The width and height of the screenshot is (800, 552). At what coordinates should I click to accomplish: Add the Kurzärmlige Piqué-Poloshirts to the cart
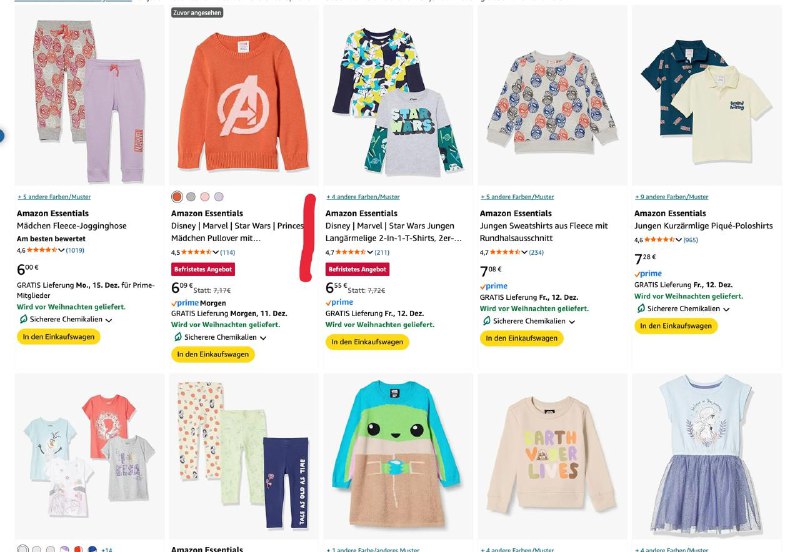click(675, 326)
